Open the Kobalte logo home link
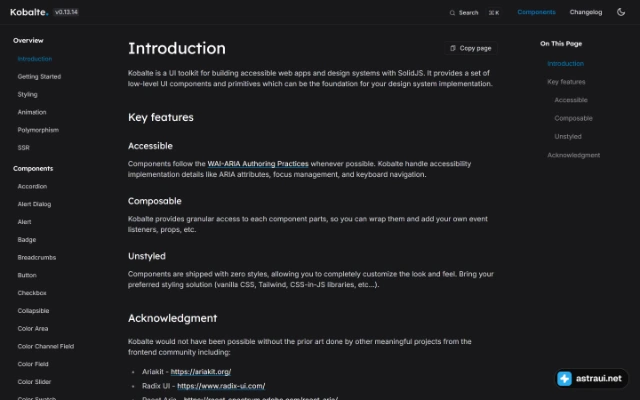This screenshot has width=640, height=400. pyautogui.click(x=29, y=12)
